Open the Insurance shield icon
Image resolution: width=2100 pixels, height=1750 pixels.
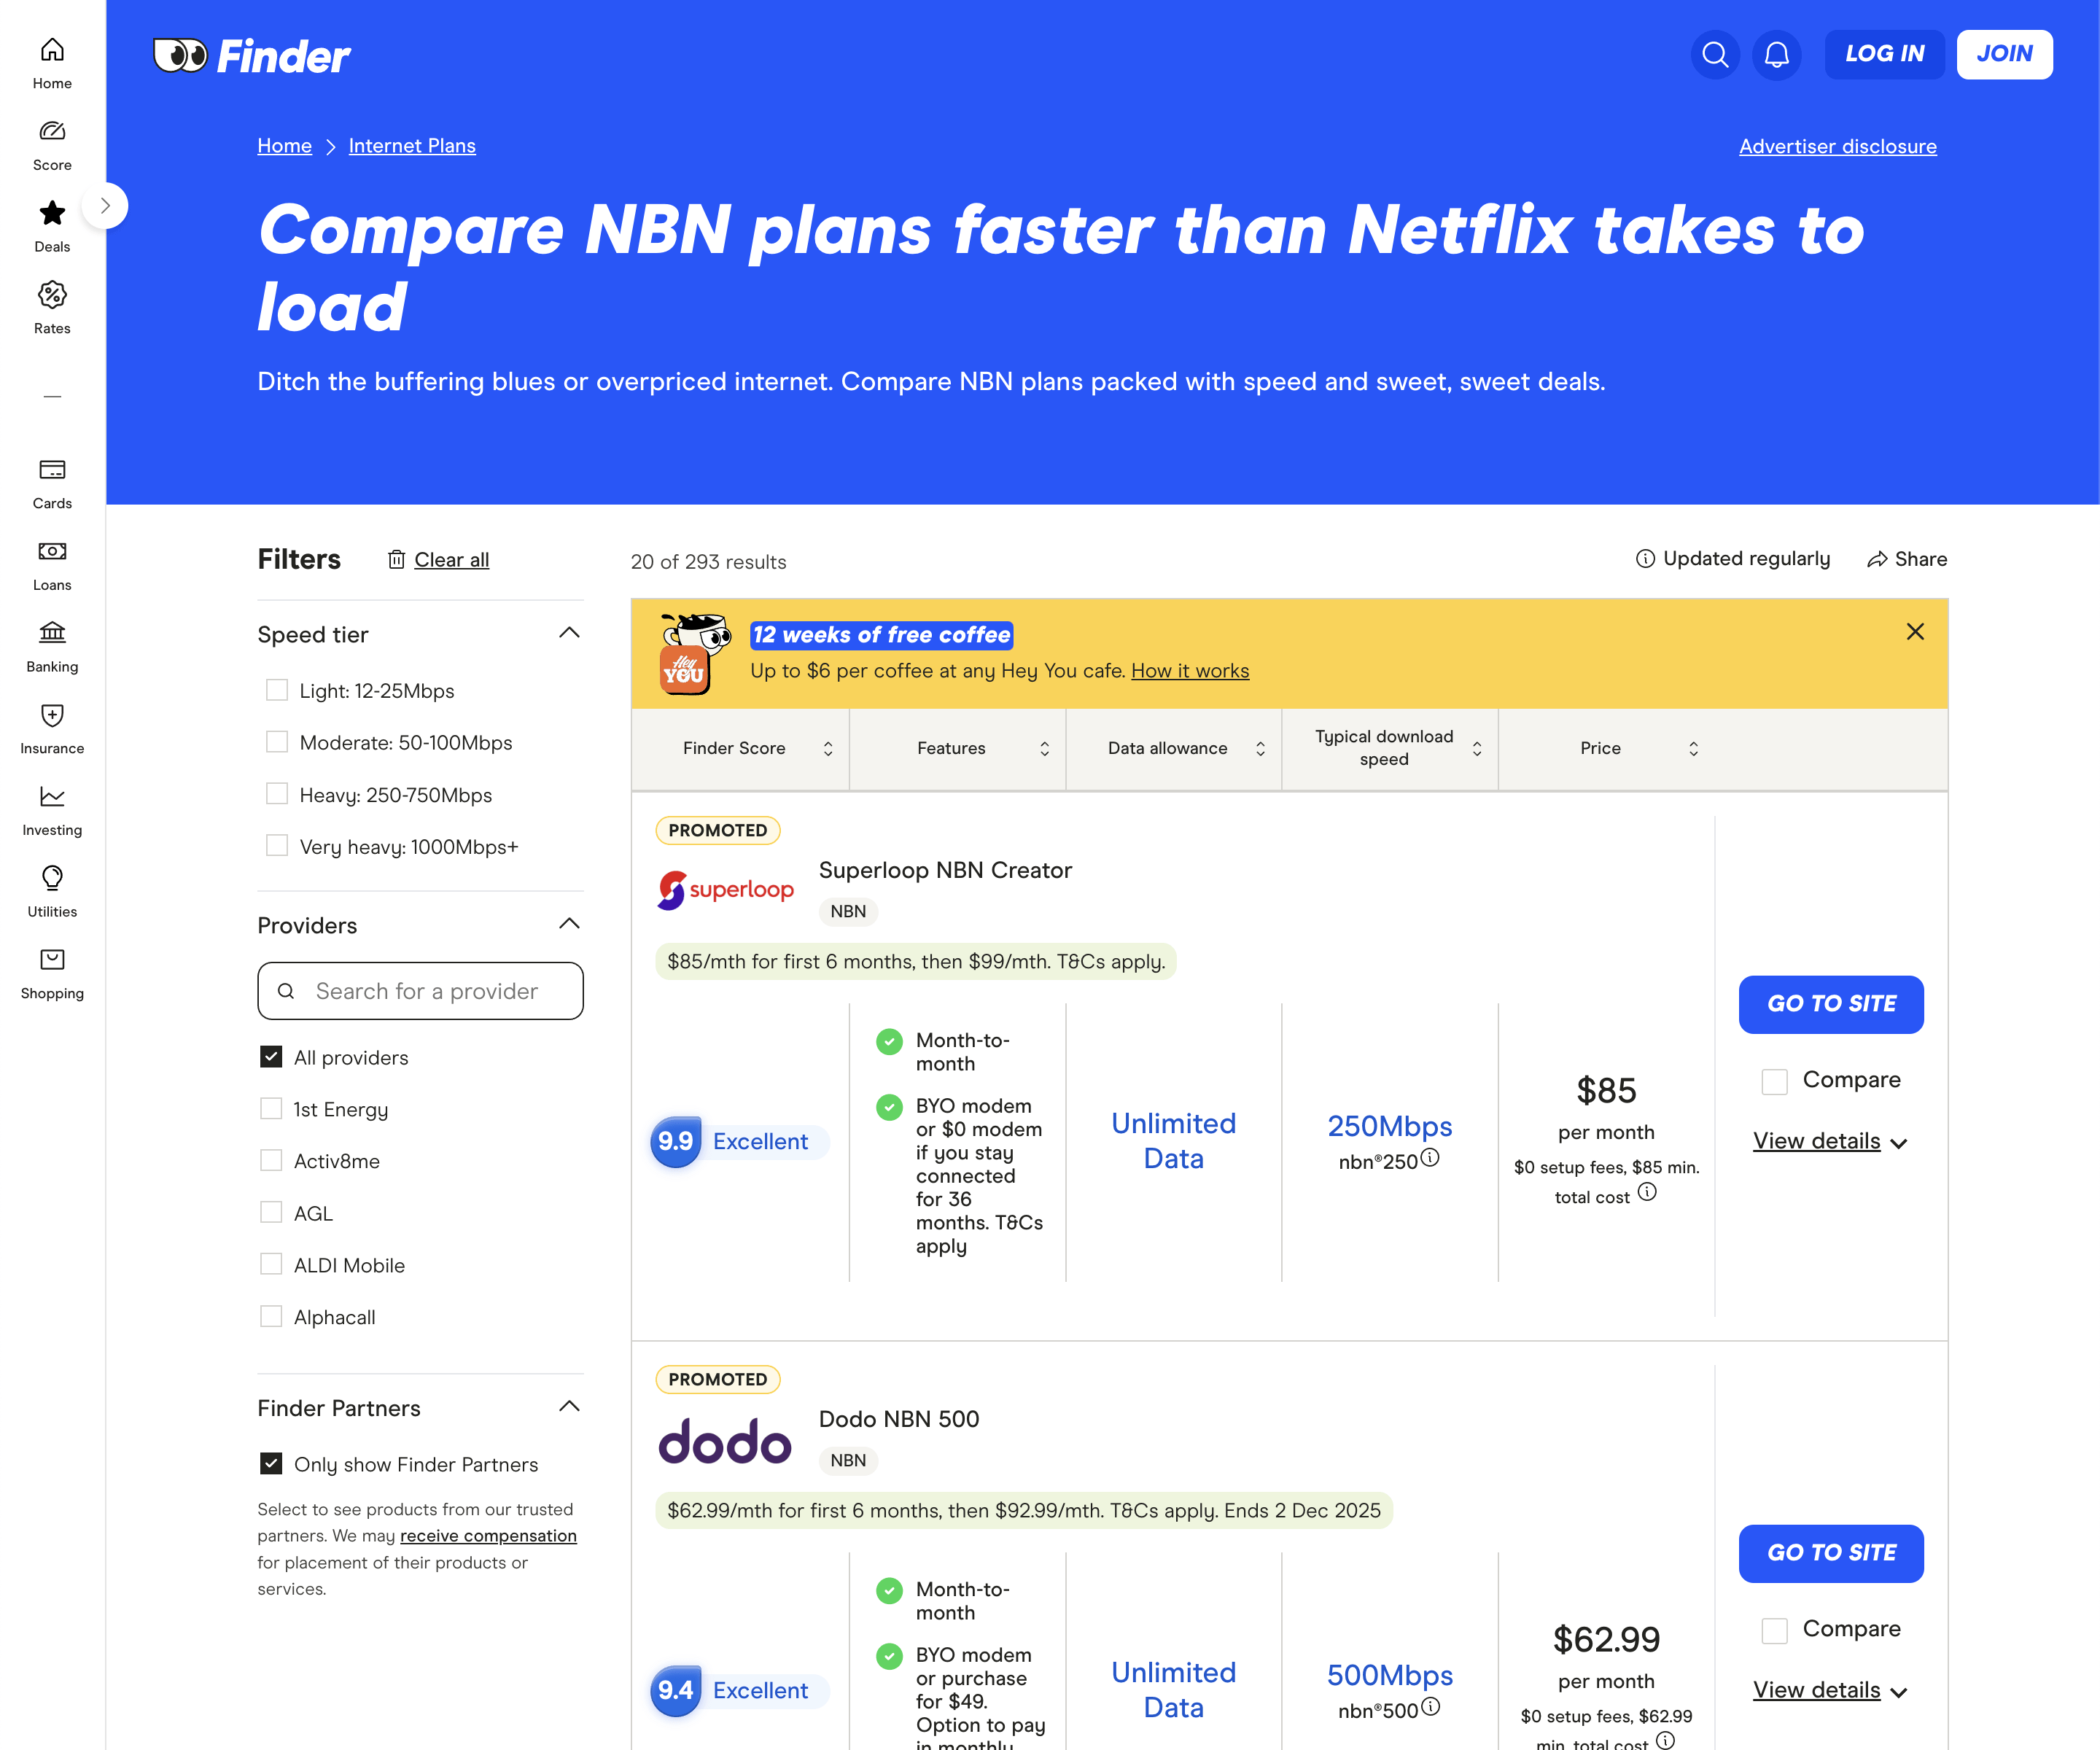(52, 715)
